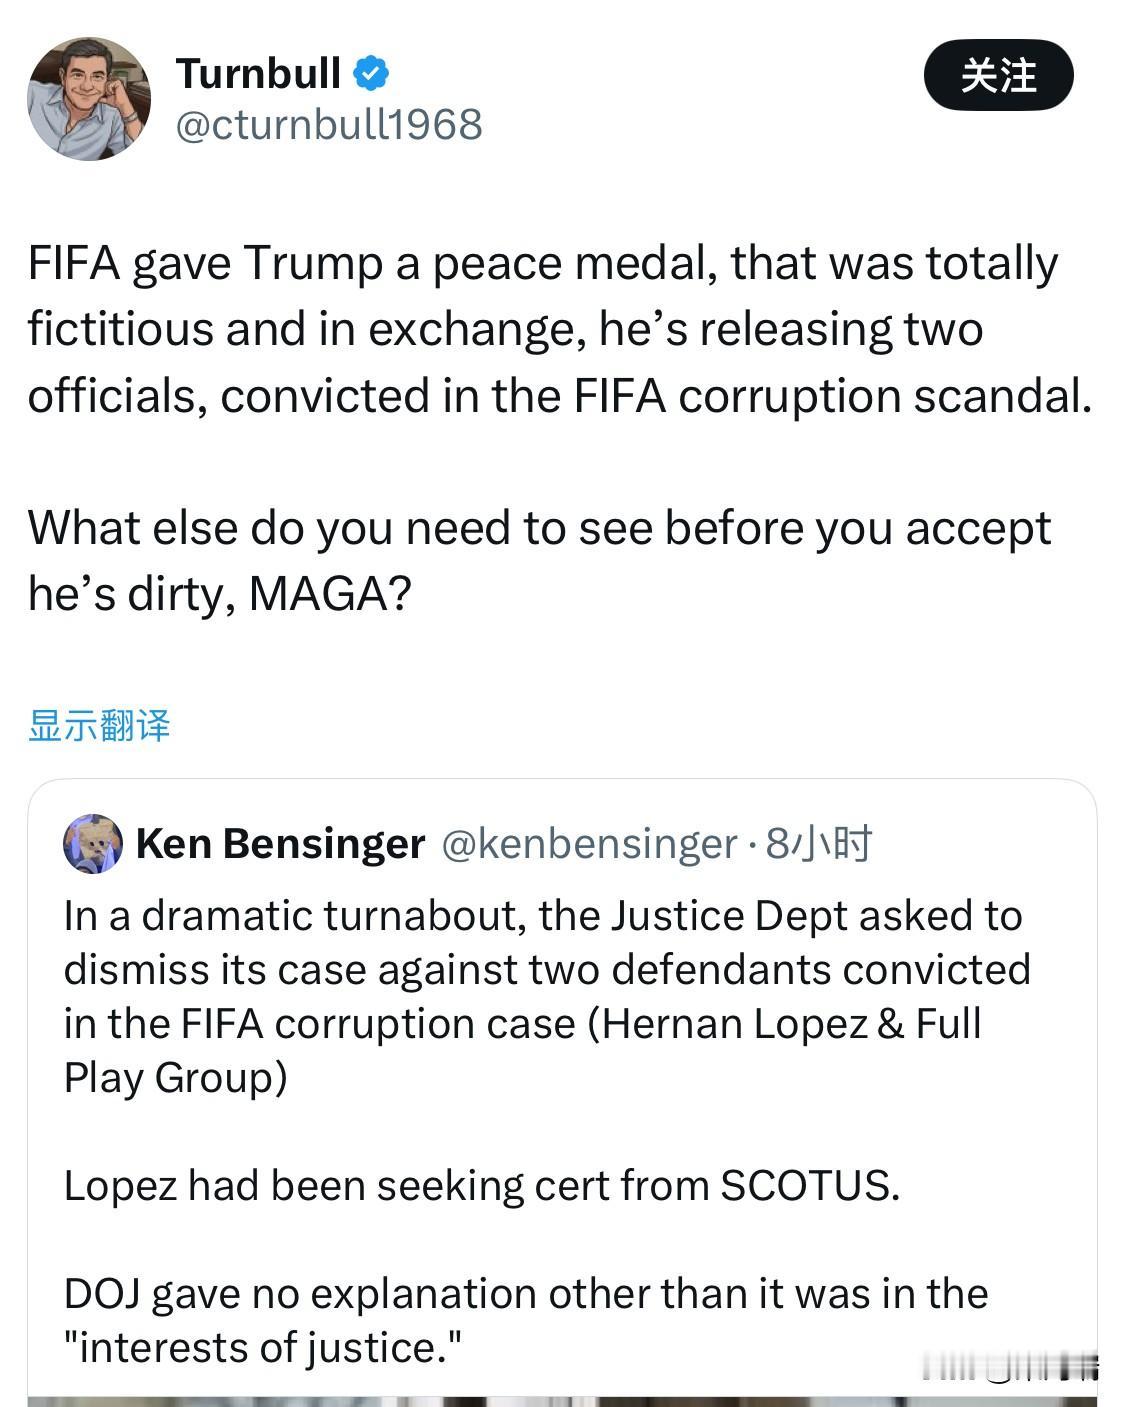1125x1407 pixels.
Task: Tap the "interests of justice." quoted phrase
Action: click(x=262, y=1347)
